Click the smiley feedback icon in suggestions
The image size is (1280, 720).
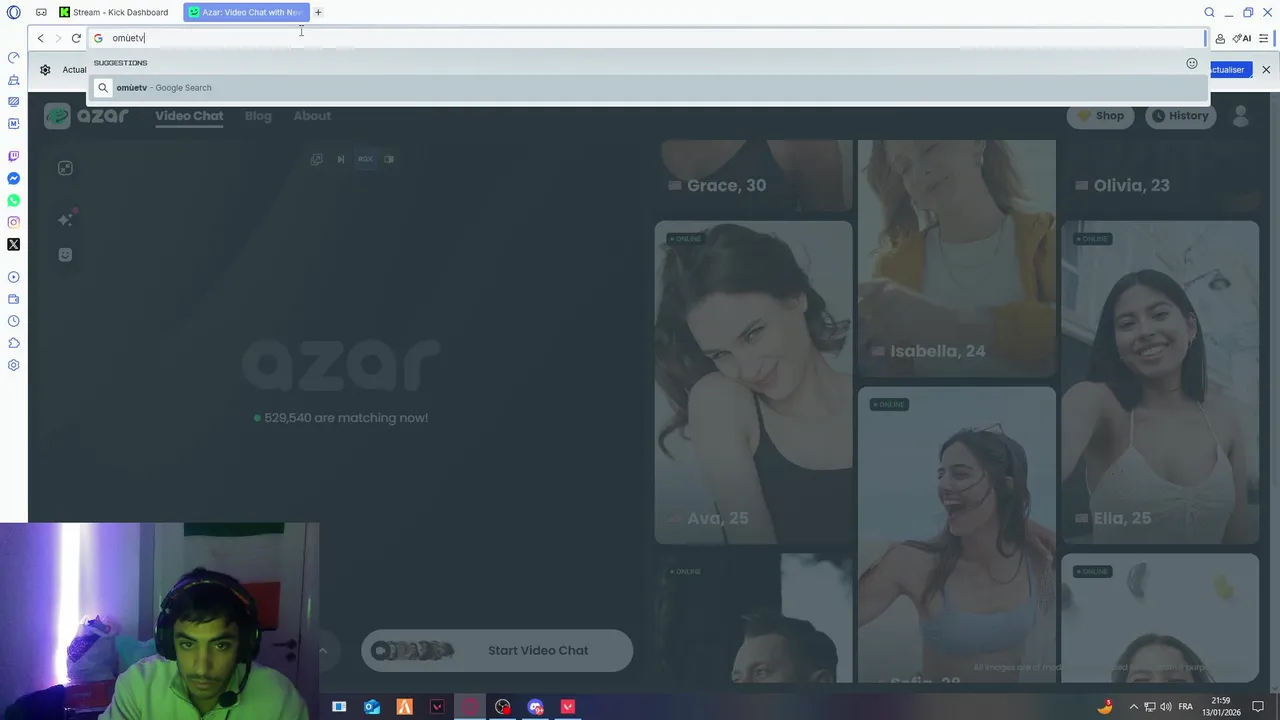tap(1192, 63)
